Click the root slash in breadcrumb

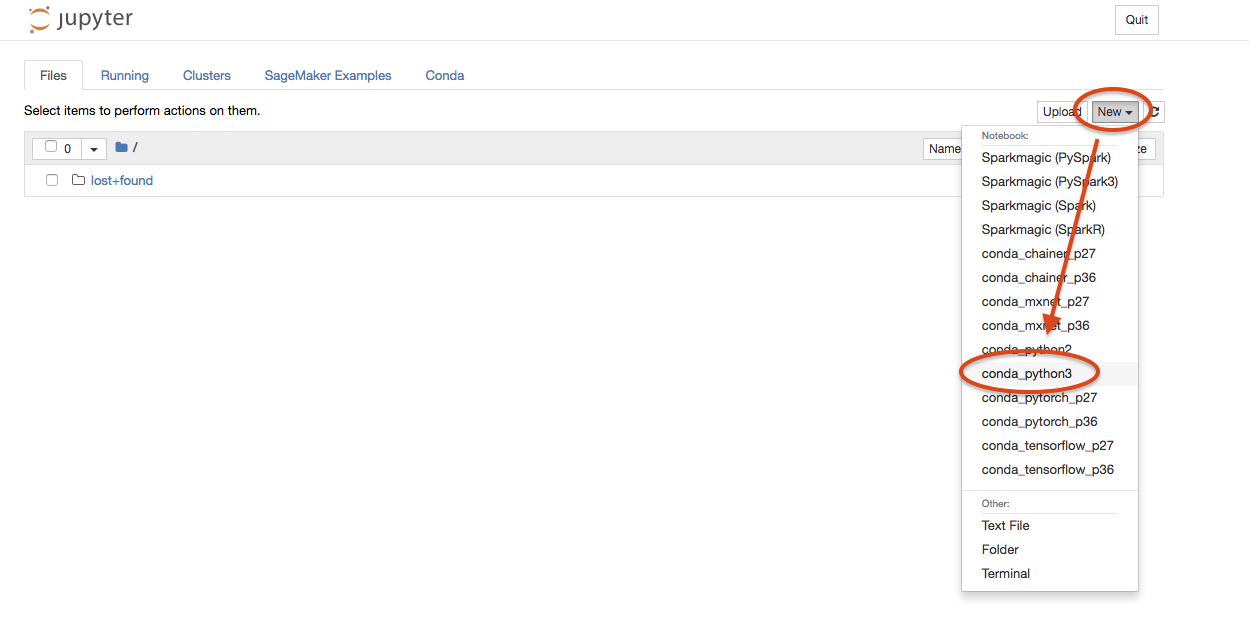(135, 148)
